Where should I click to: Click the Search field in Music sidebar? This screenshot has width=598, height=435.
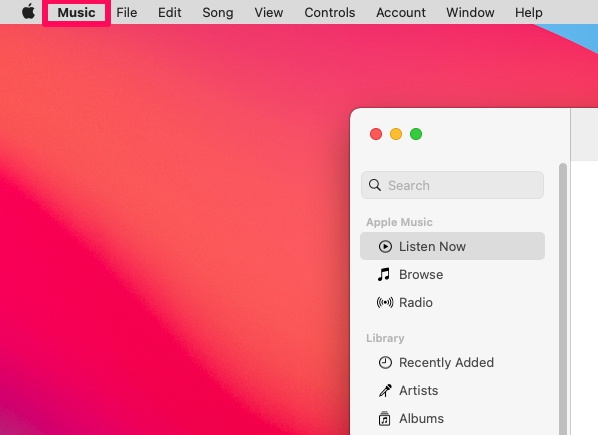(x=452, y=185)
